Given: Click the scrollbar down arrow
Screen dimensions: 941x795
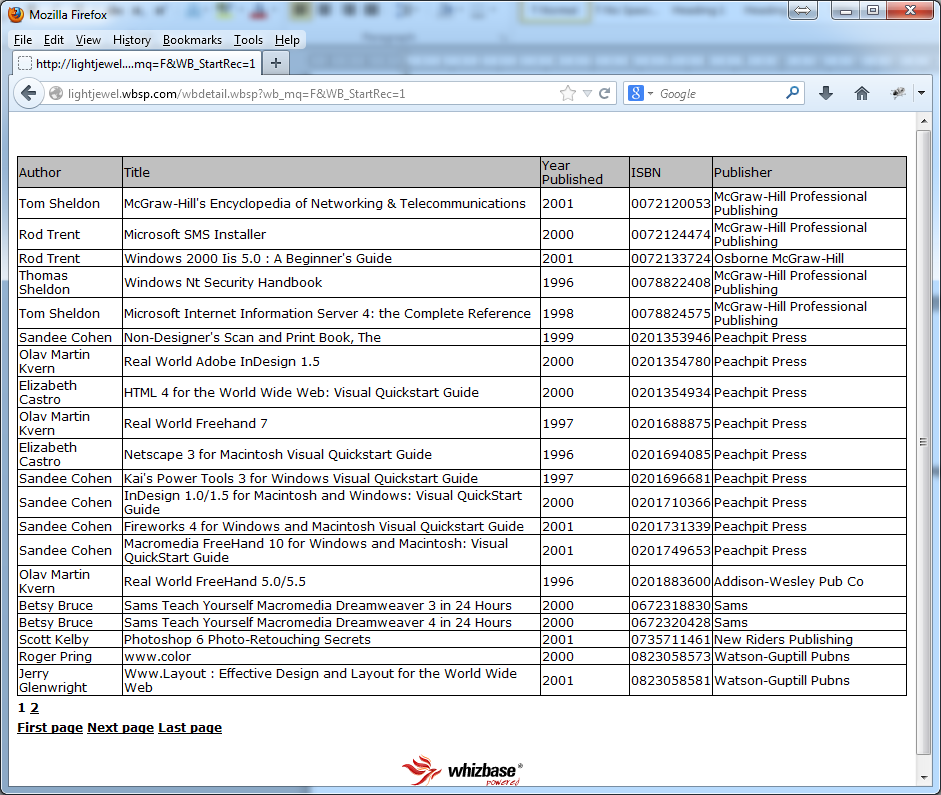Looking at the screenshot, I should coord(923,778).
